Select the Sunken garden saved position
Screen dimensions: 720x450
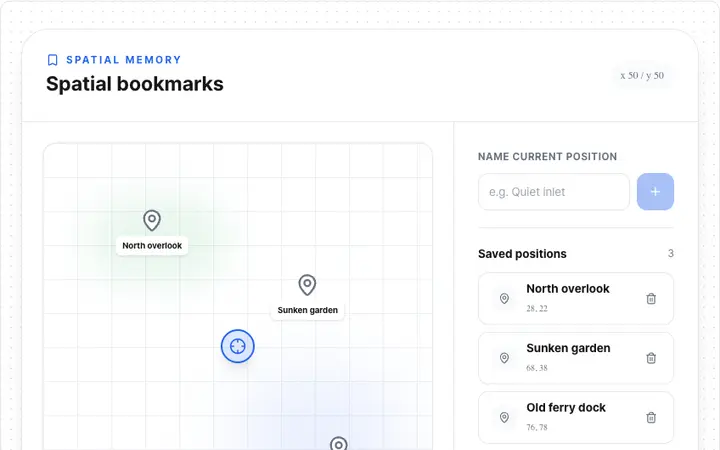pyautogui.click(x=576, y=358)
